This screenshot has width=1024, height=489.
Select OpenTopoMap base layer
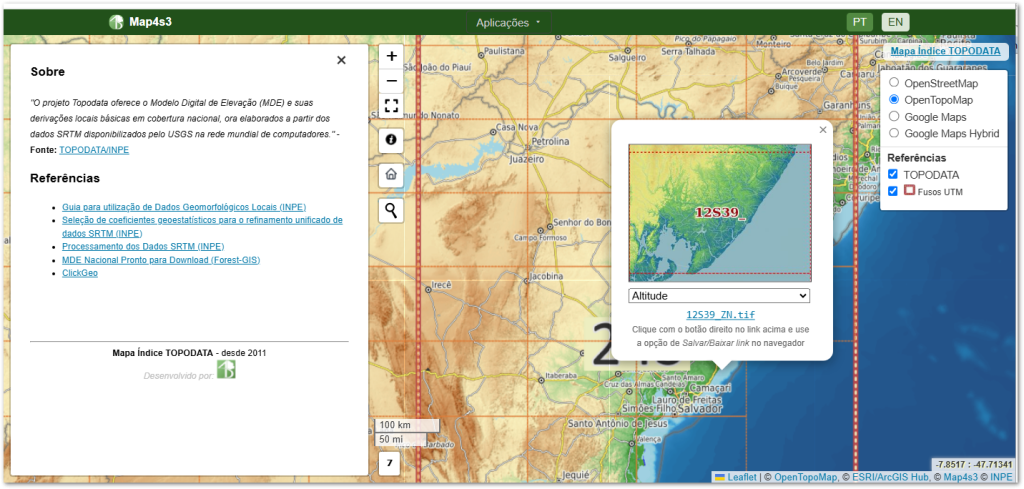(894, 100)
